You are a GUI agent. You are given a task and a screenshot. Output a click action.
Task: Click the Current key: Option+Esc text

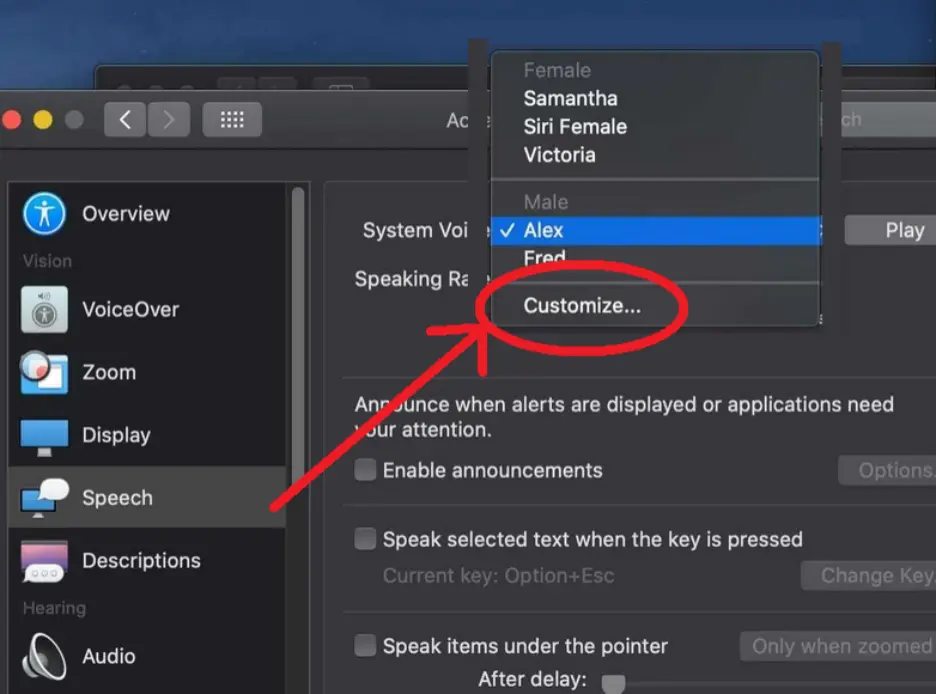(x=498, y=576)
